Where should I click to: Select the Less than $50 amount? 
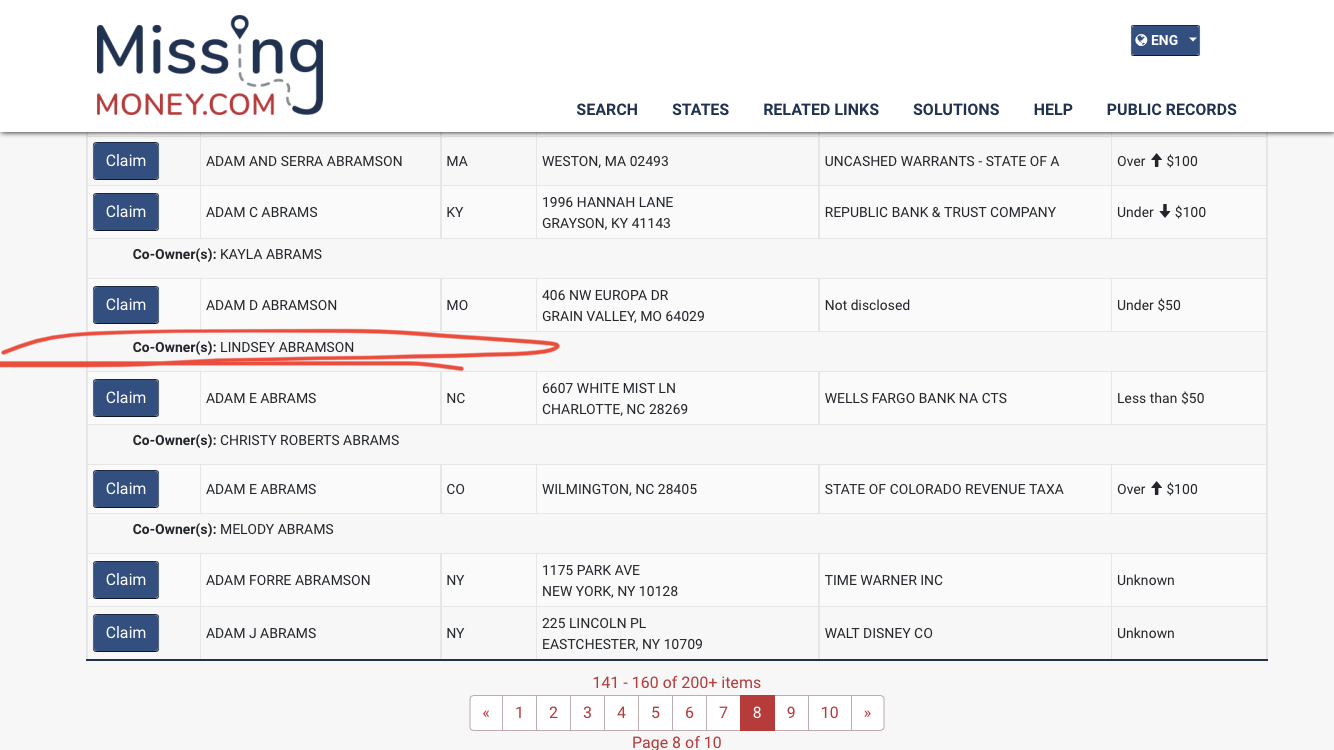(x=1161, y=398)
